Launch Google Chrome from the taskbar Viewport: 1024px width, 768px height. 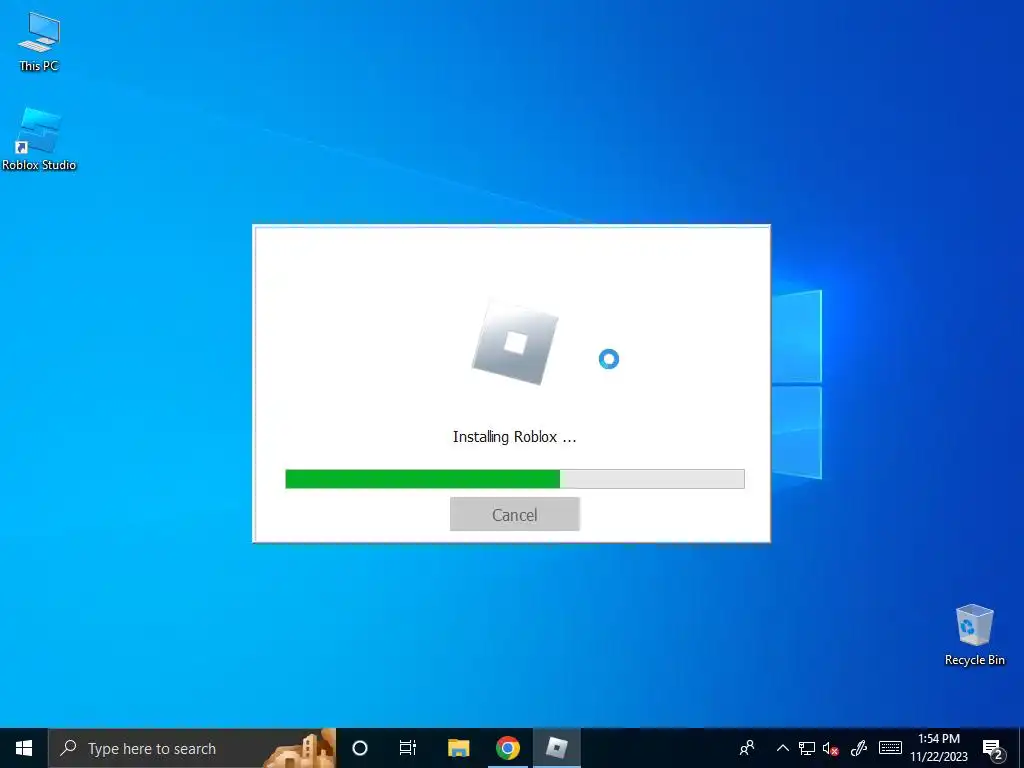(507, 748)
